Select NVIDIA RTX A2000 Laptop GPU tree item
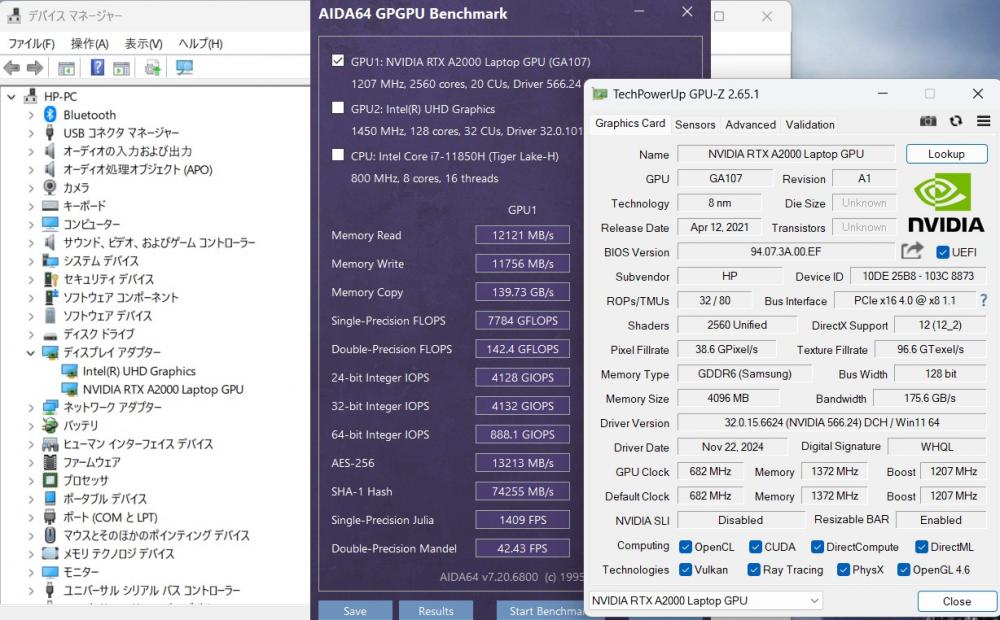 [163, 389]
